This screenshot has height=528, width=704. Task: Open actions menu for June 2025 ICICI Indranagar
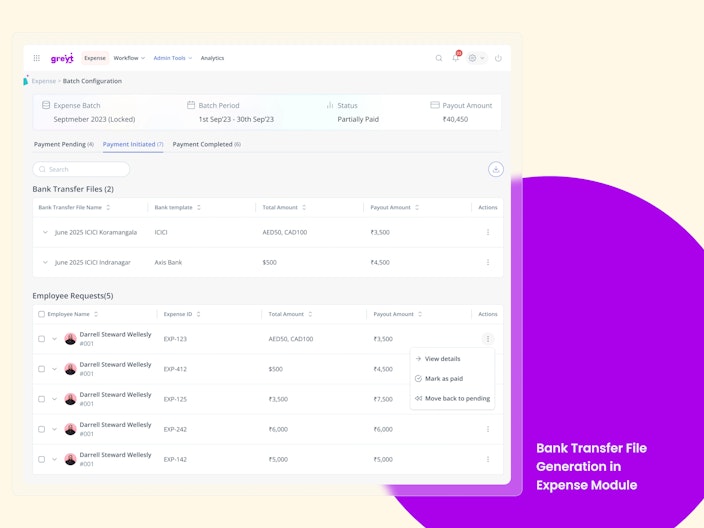pyautogui.click(x=488, y=262)
